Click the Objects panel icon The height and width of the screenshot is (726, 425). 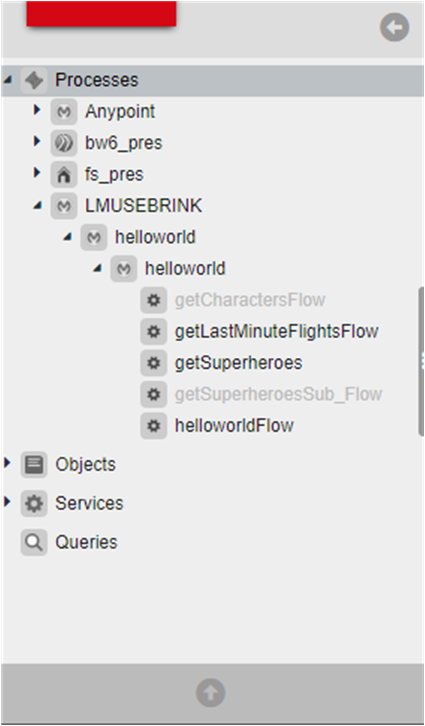[x=34, y=464]
